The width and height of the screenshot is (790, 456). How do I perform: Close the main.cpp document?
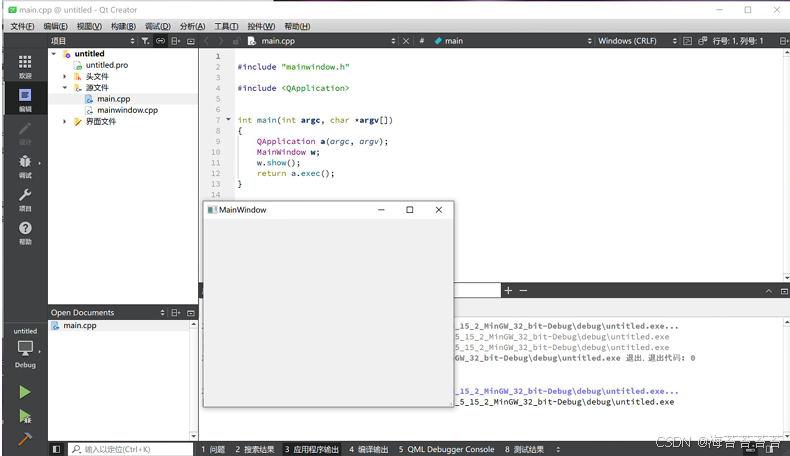tap(406, 41)
